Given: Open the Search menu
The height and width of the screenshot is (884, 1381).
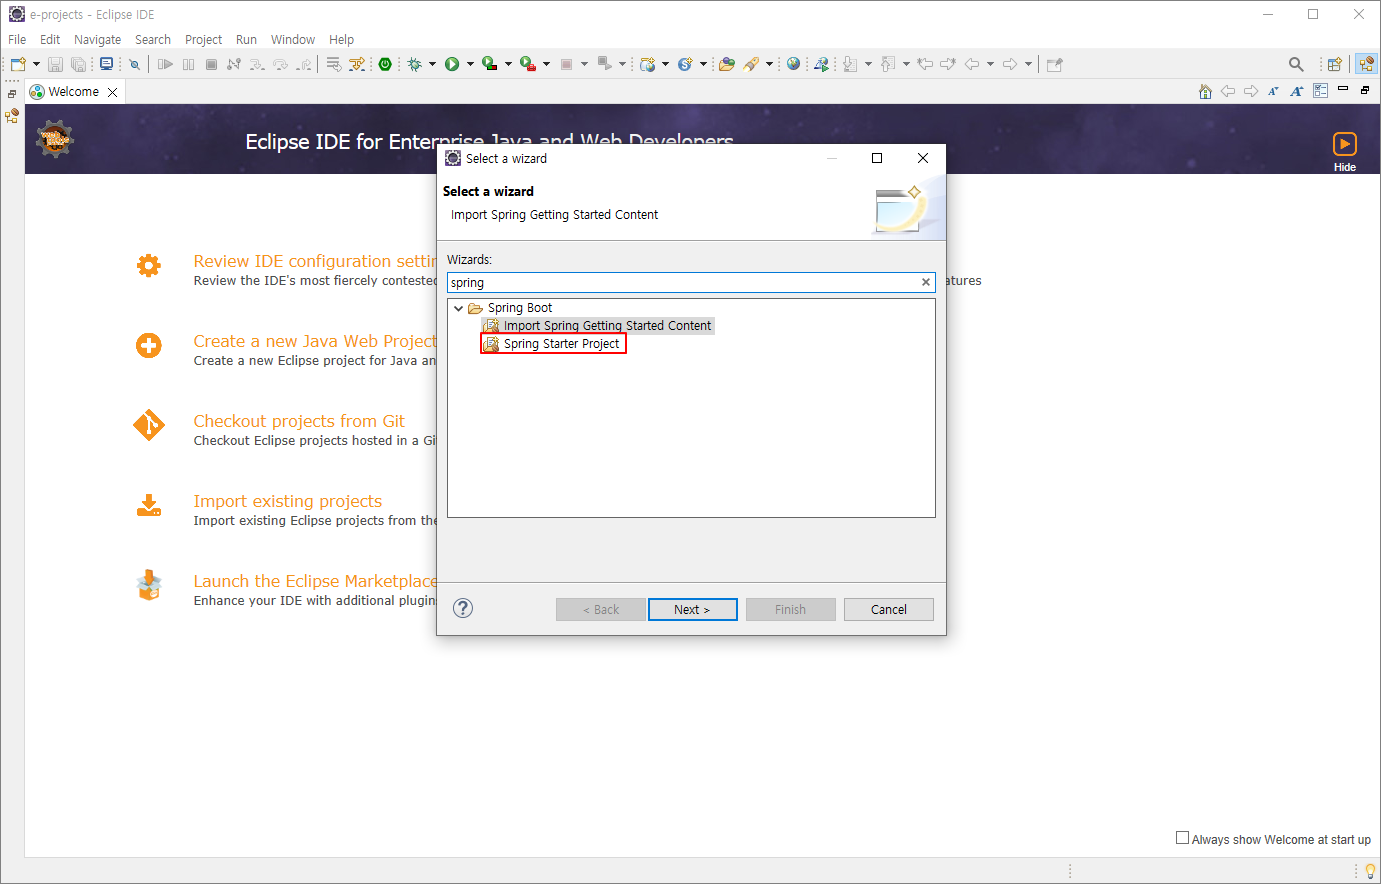Looking at the screenshot, I should (x=153, y=39).
